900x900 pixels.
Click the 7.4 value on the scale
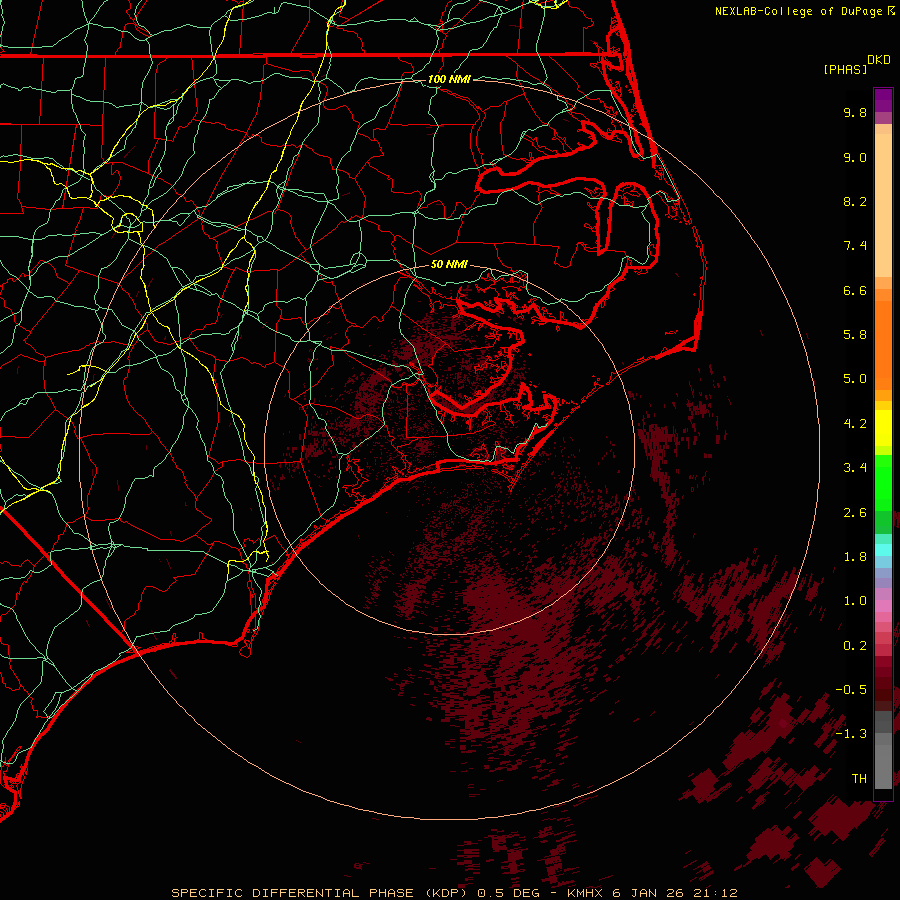coord(855,246)
